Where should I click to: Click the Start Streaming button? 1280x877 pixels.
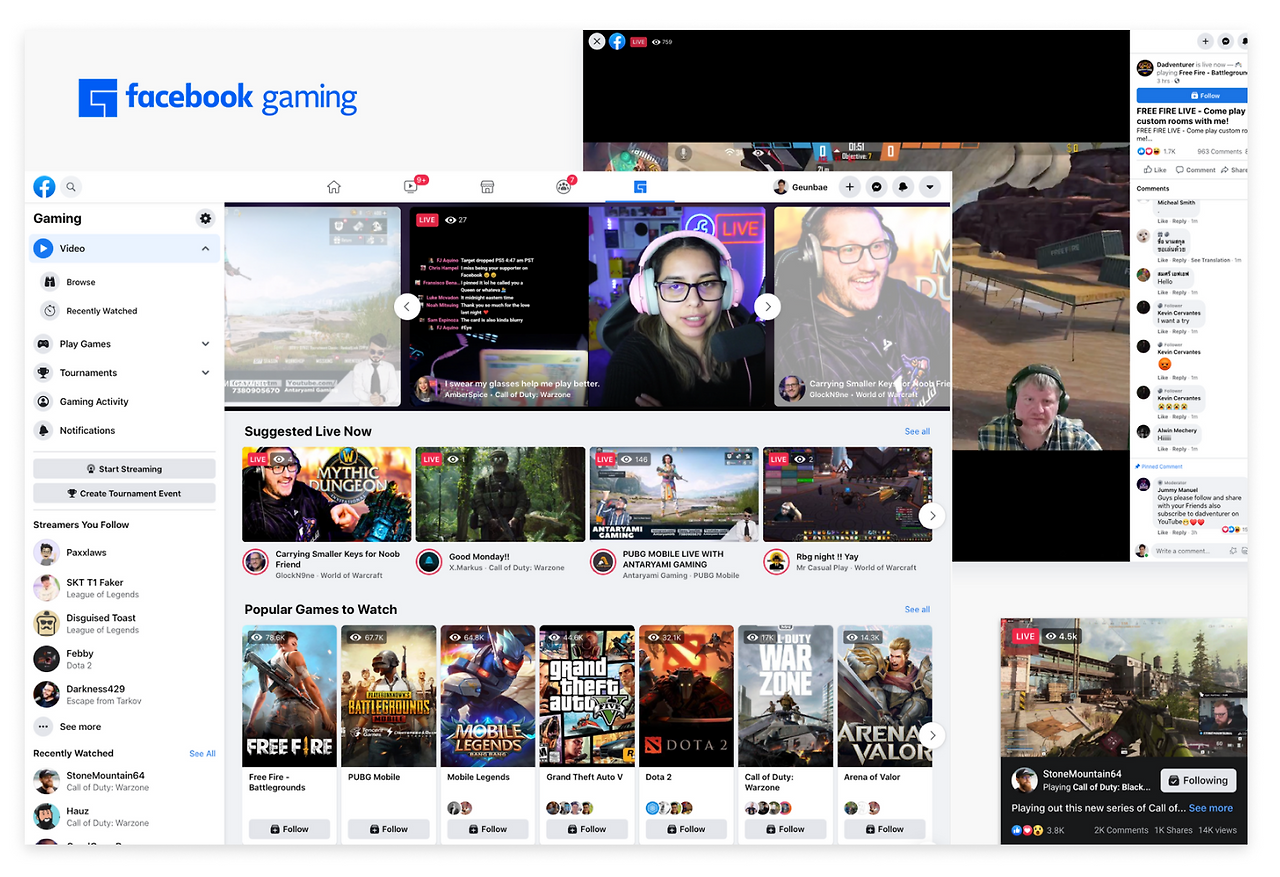124,469
